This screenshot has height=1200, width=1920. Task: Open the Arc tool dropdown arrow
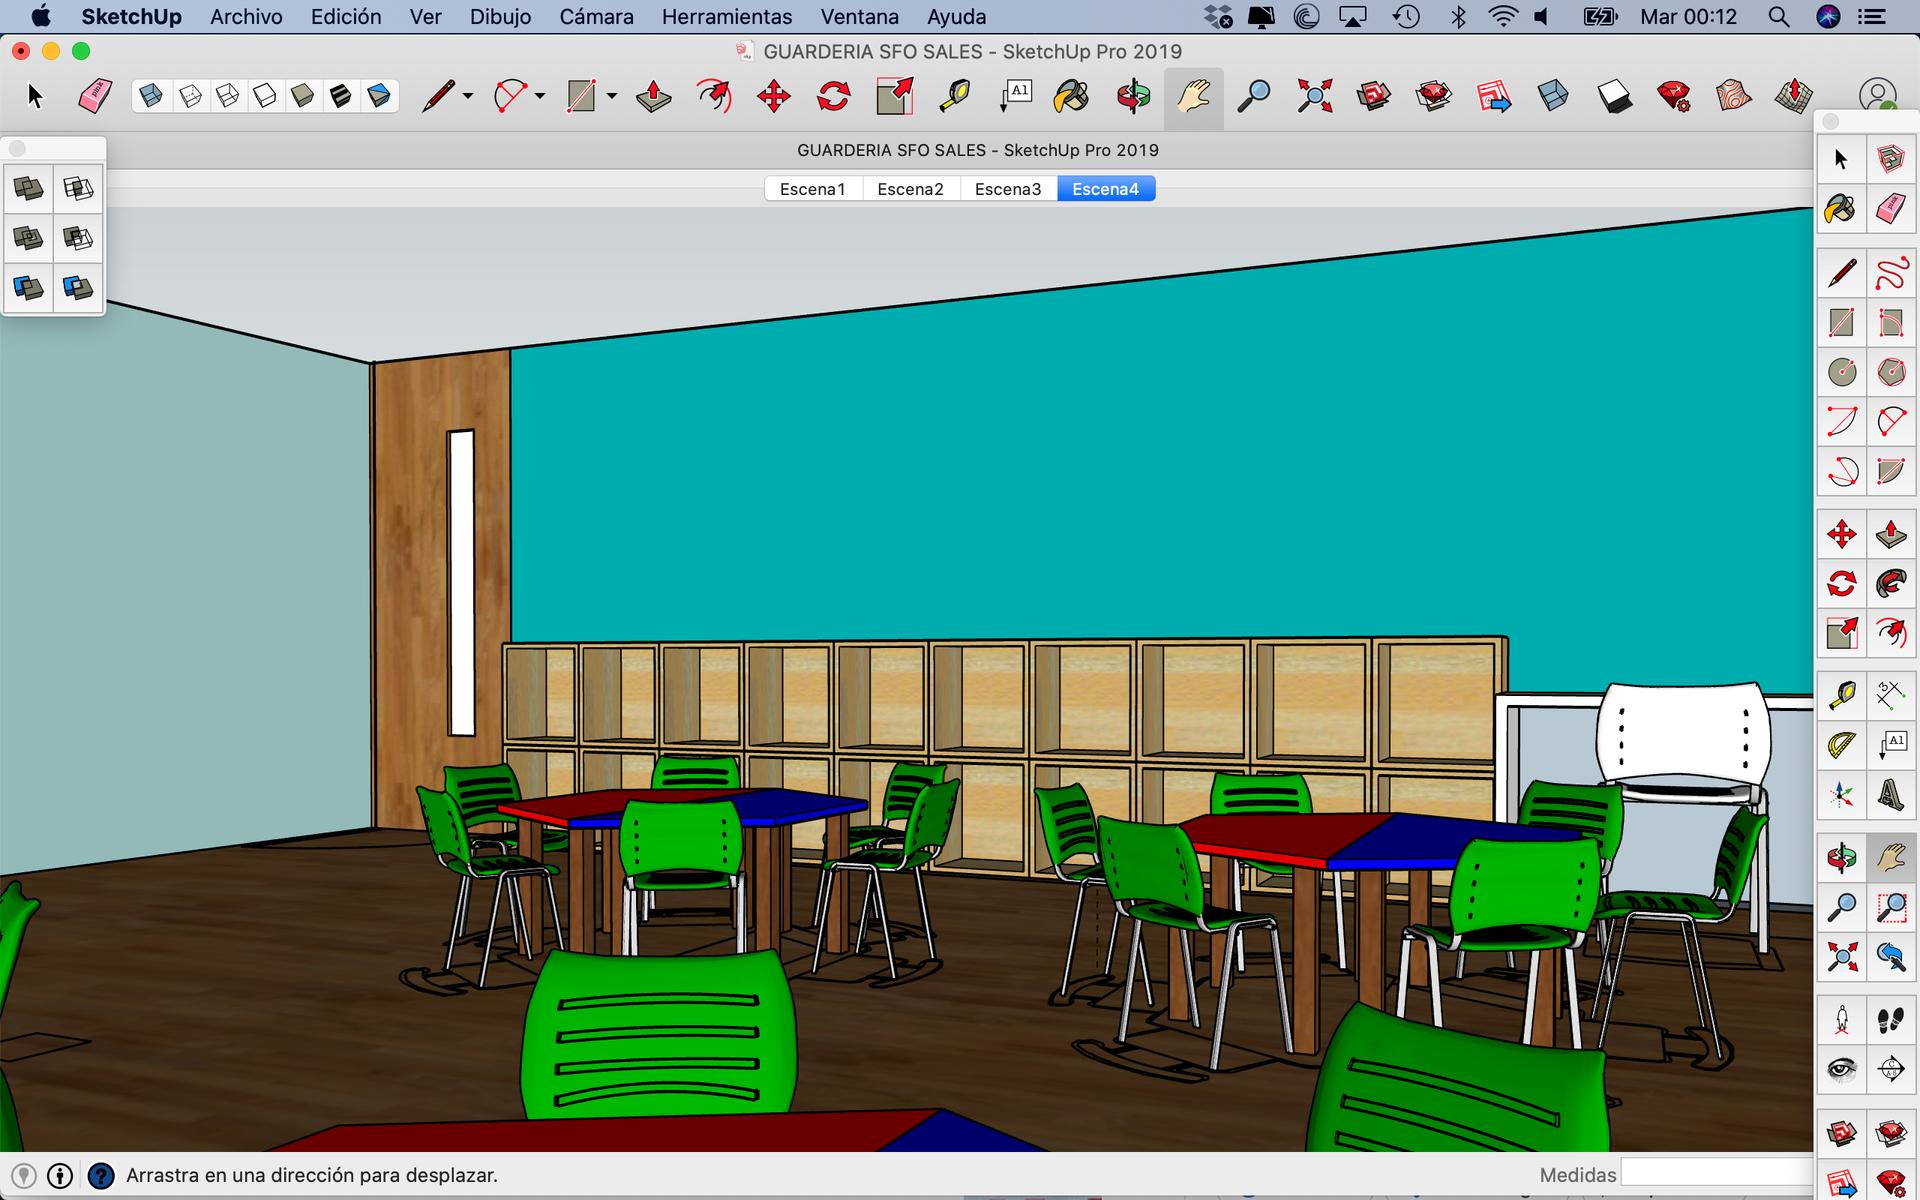pyautogui.click(x=540, y=97)
